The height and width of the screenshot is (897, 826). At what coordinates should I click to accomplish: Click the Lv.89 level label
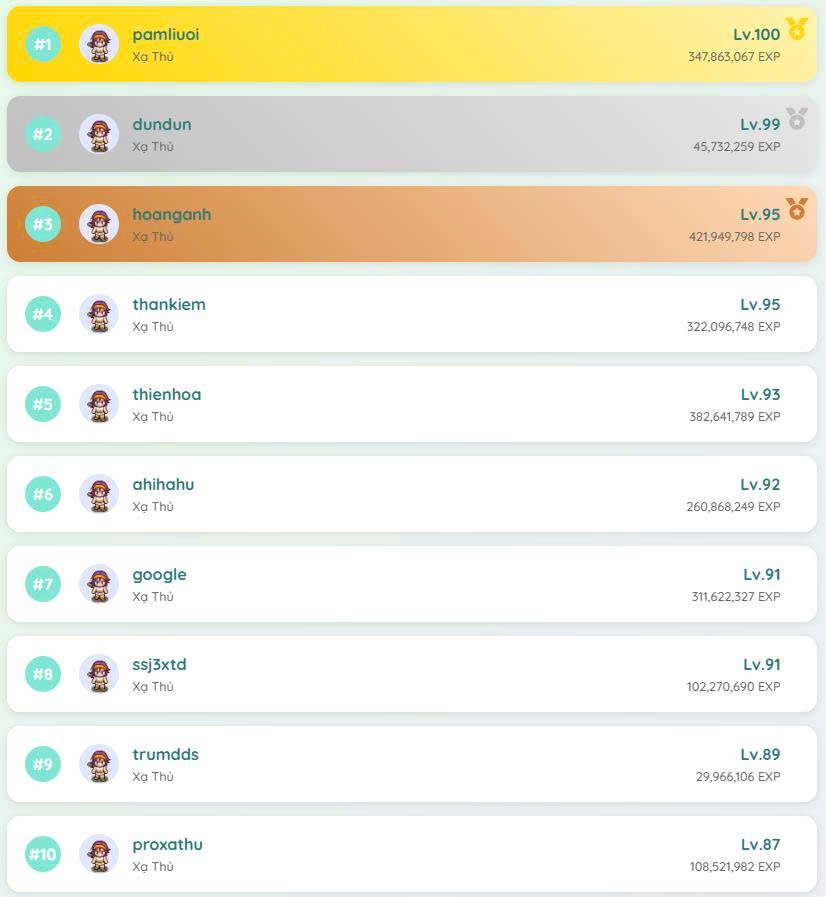[760, 754]
